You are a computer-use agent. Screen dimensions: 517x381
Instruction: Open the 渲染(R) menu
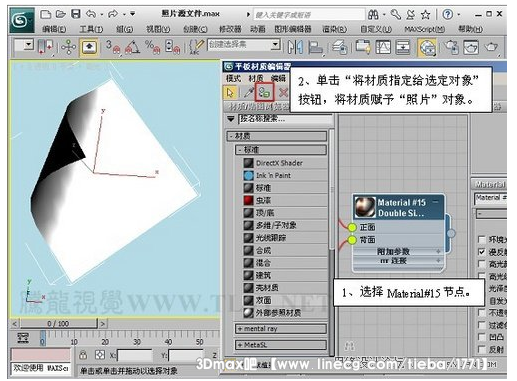(334, 29)
